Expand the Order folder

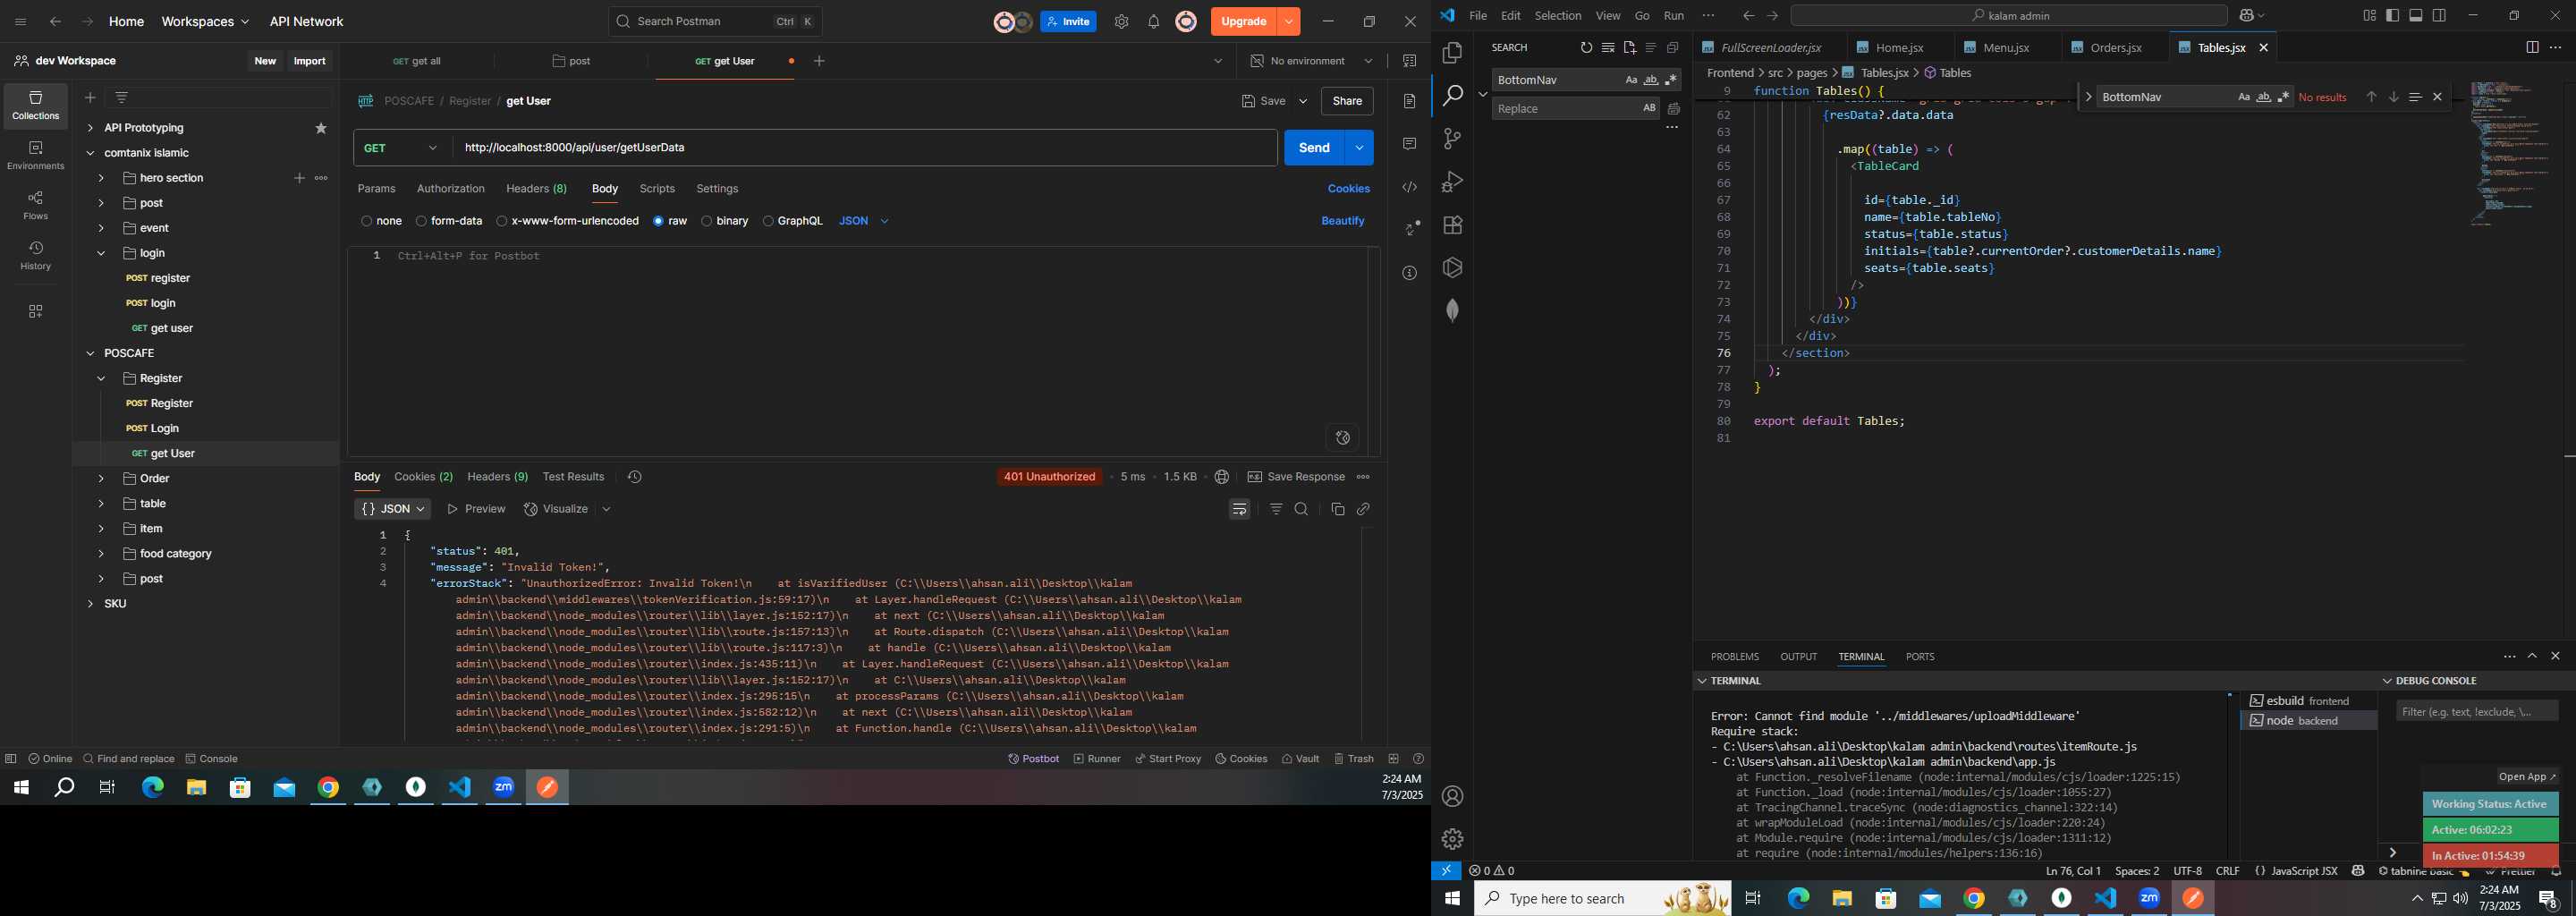(101, 479)
